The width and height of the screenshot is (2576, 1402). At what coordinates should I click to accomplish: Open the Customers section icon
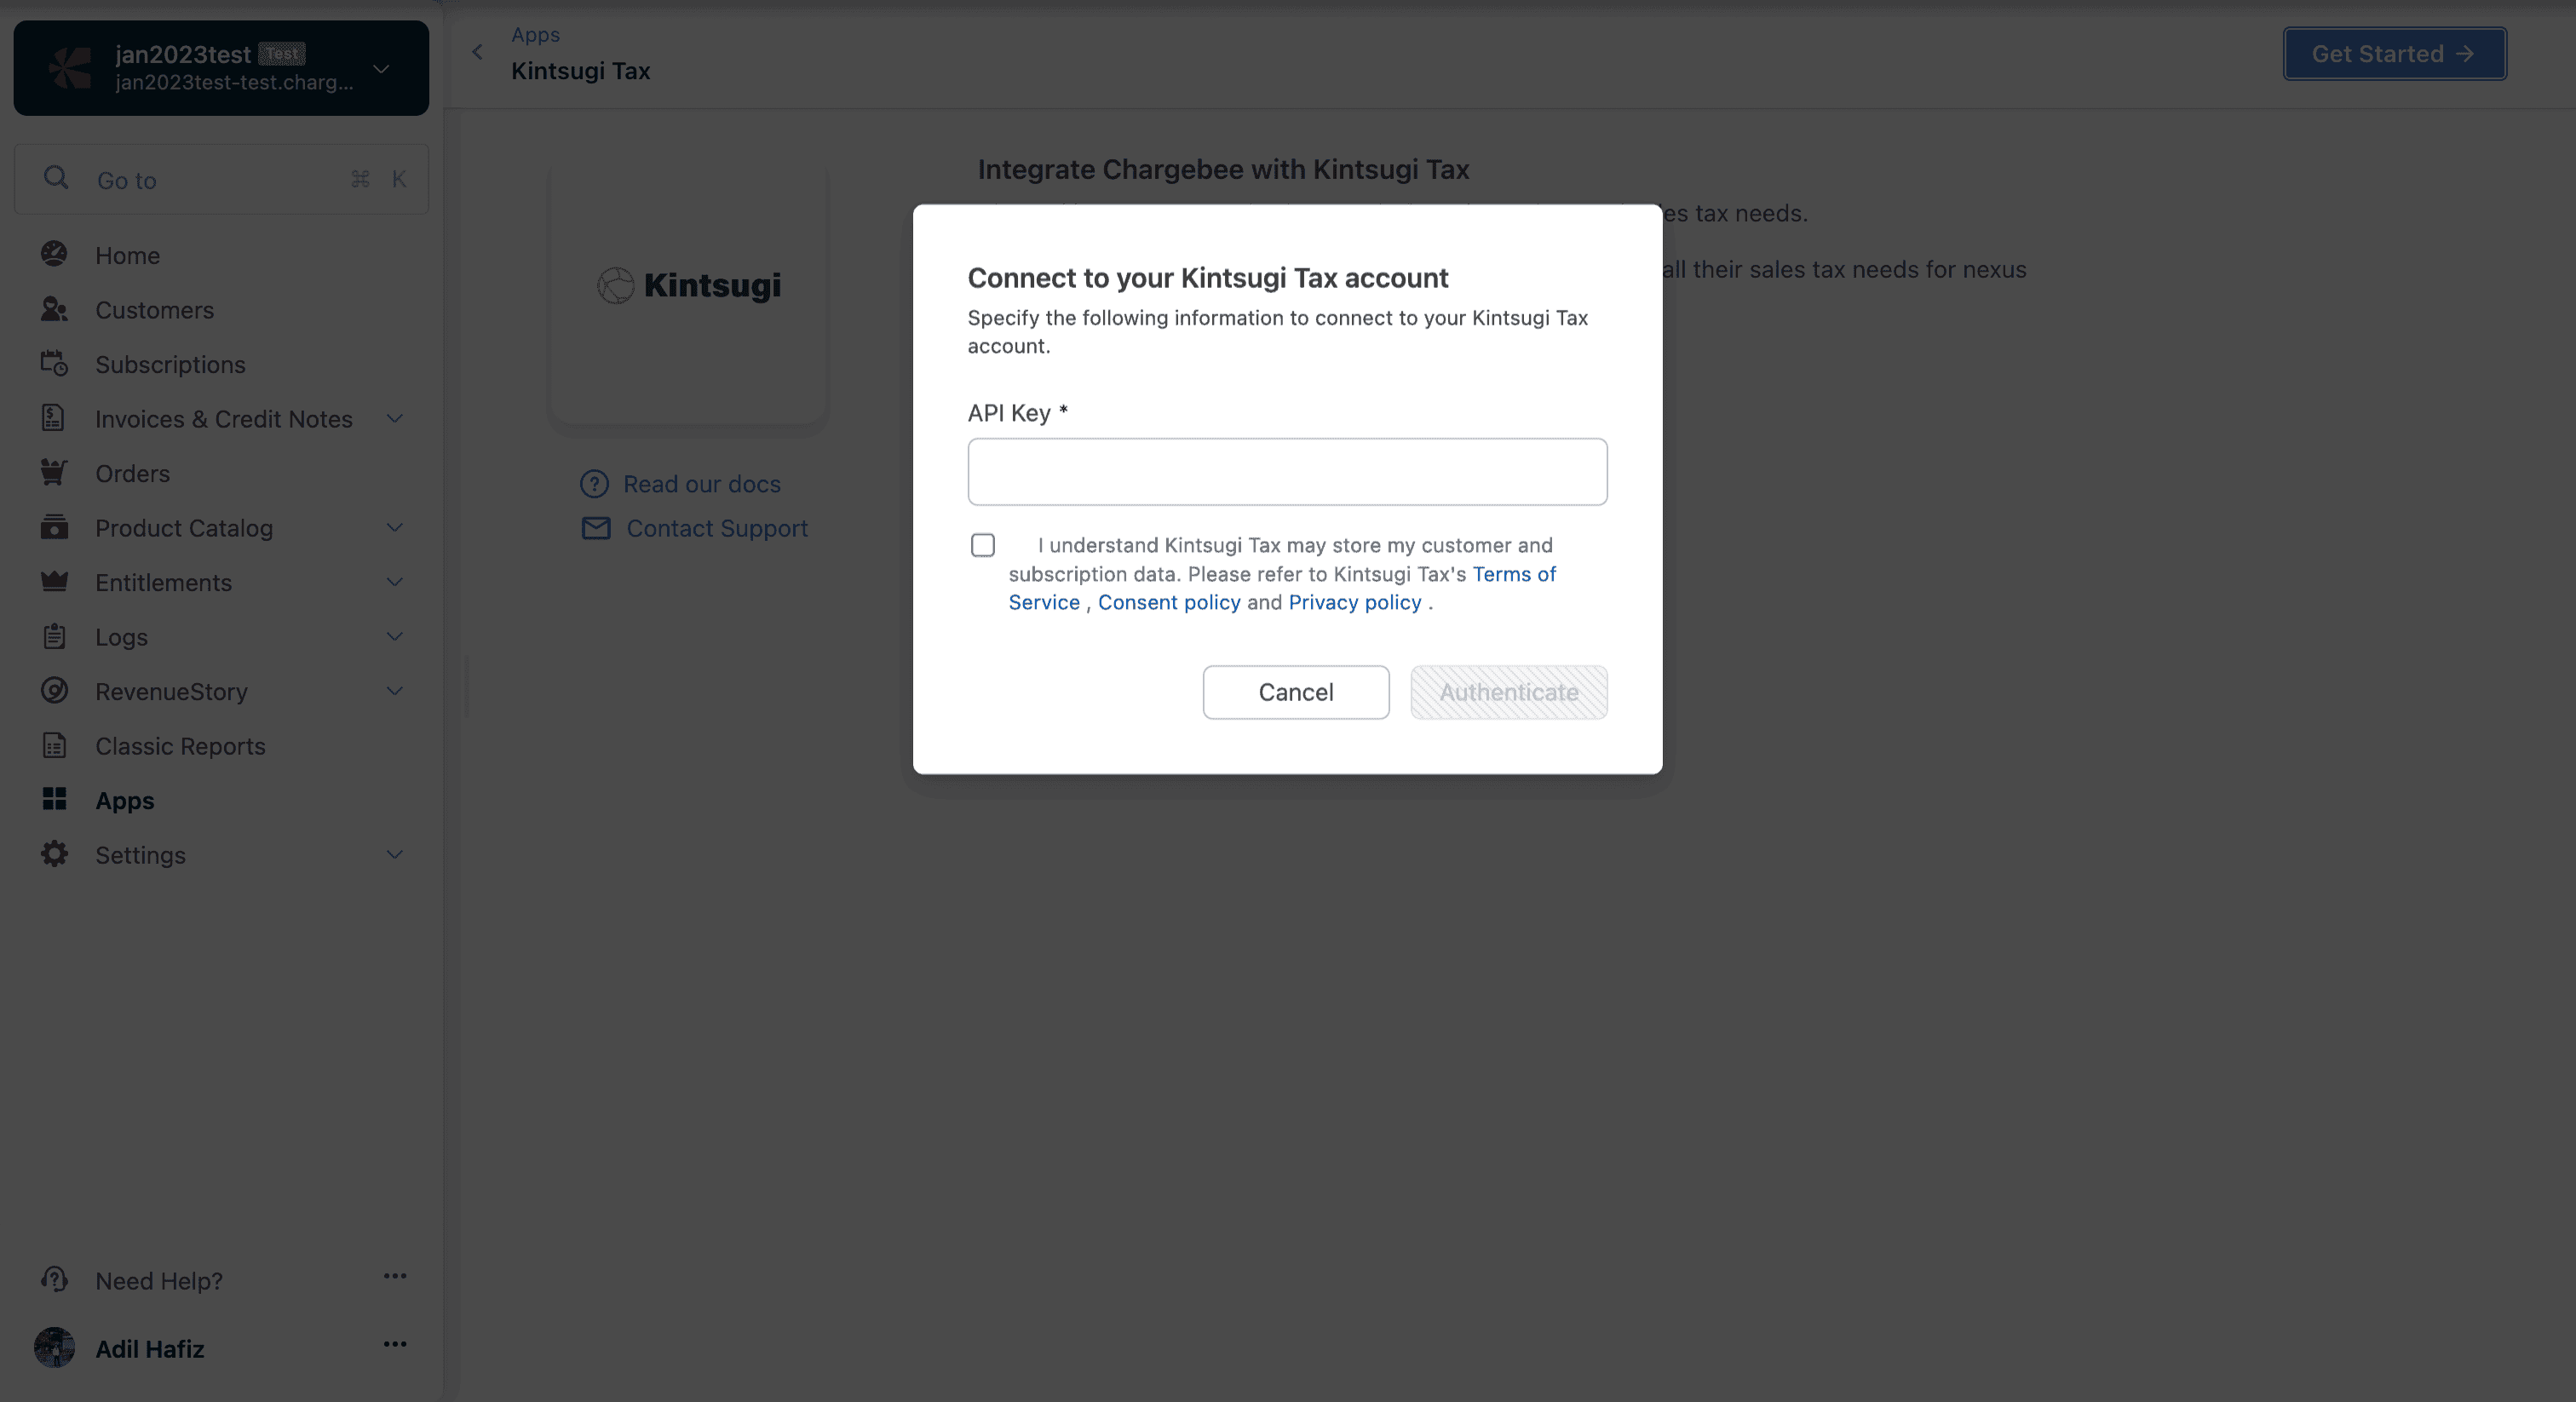[55, 309]
